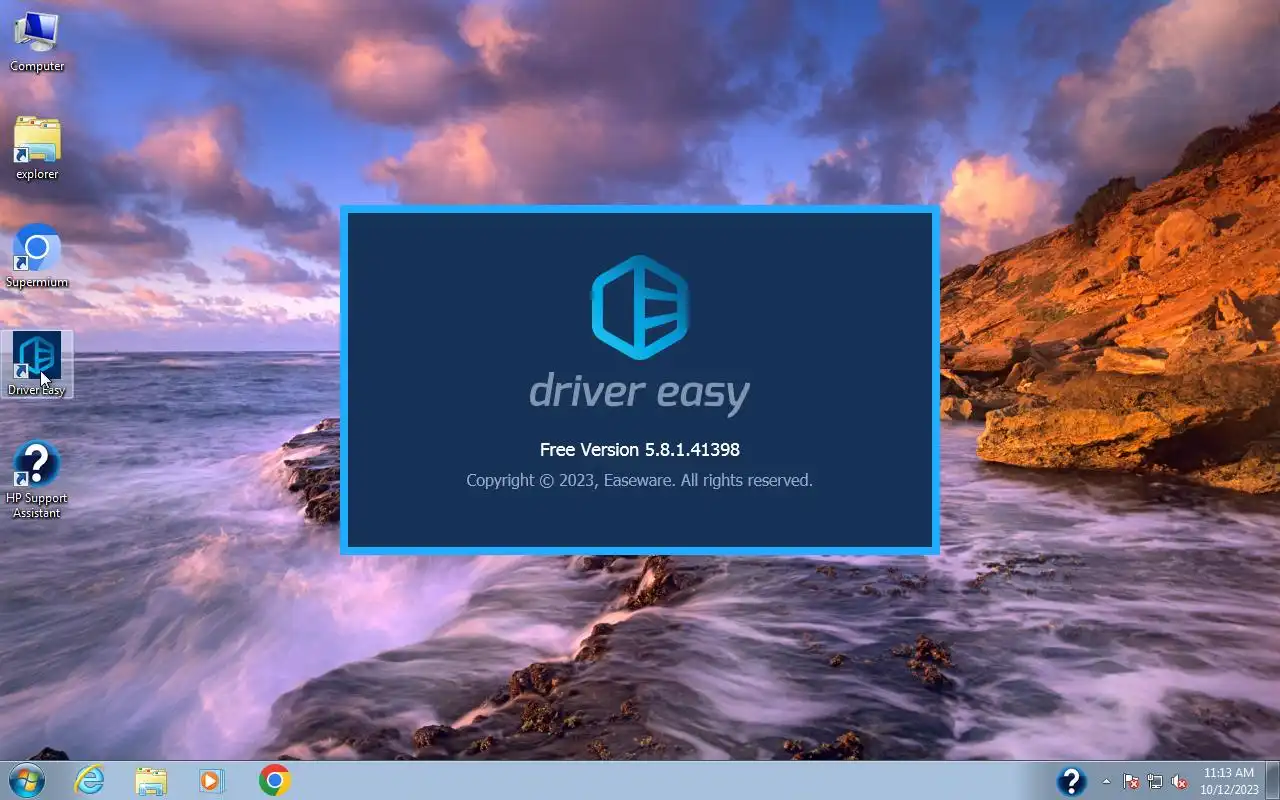The image size is (1280, 800).
Task: Open the Computer desktop icon
Action: pos(37,42)
